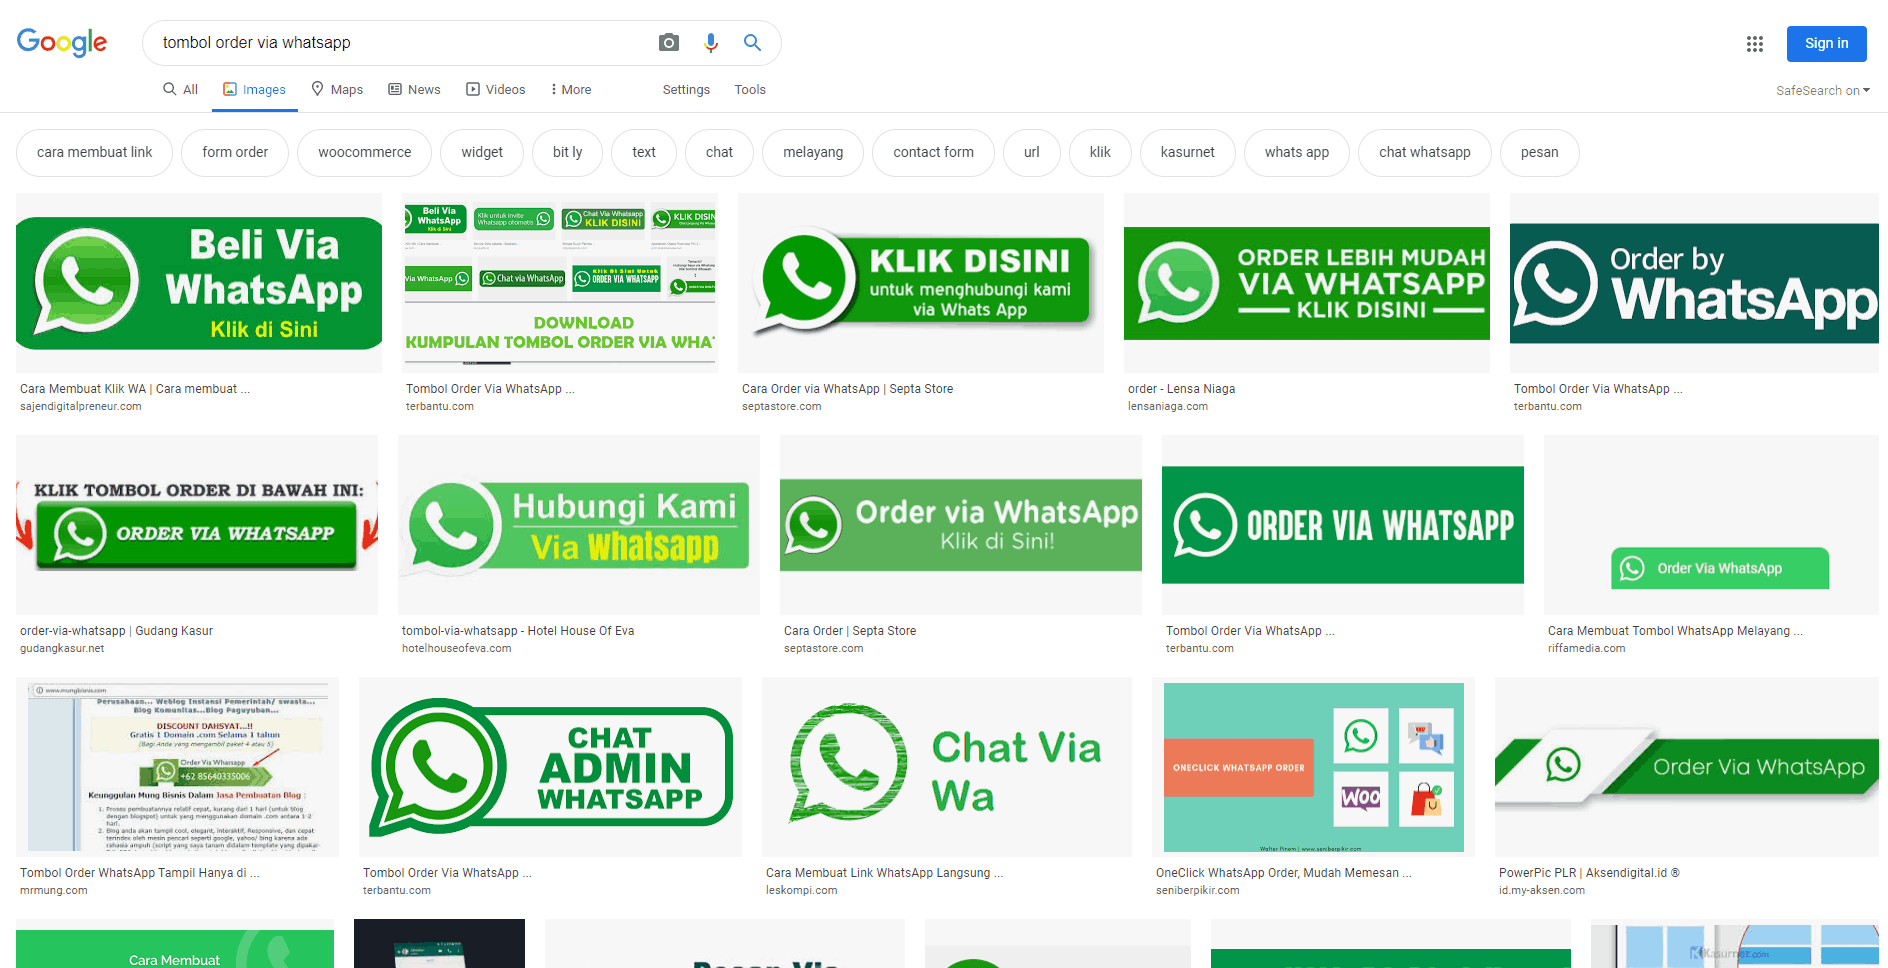Viewport: 1888px width, 968px height.
Task: Open the dark green 'ORDER VIA WHATSAPP' image
Action: (x=1343, y=525)
